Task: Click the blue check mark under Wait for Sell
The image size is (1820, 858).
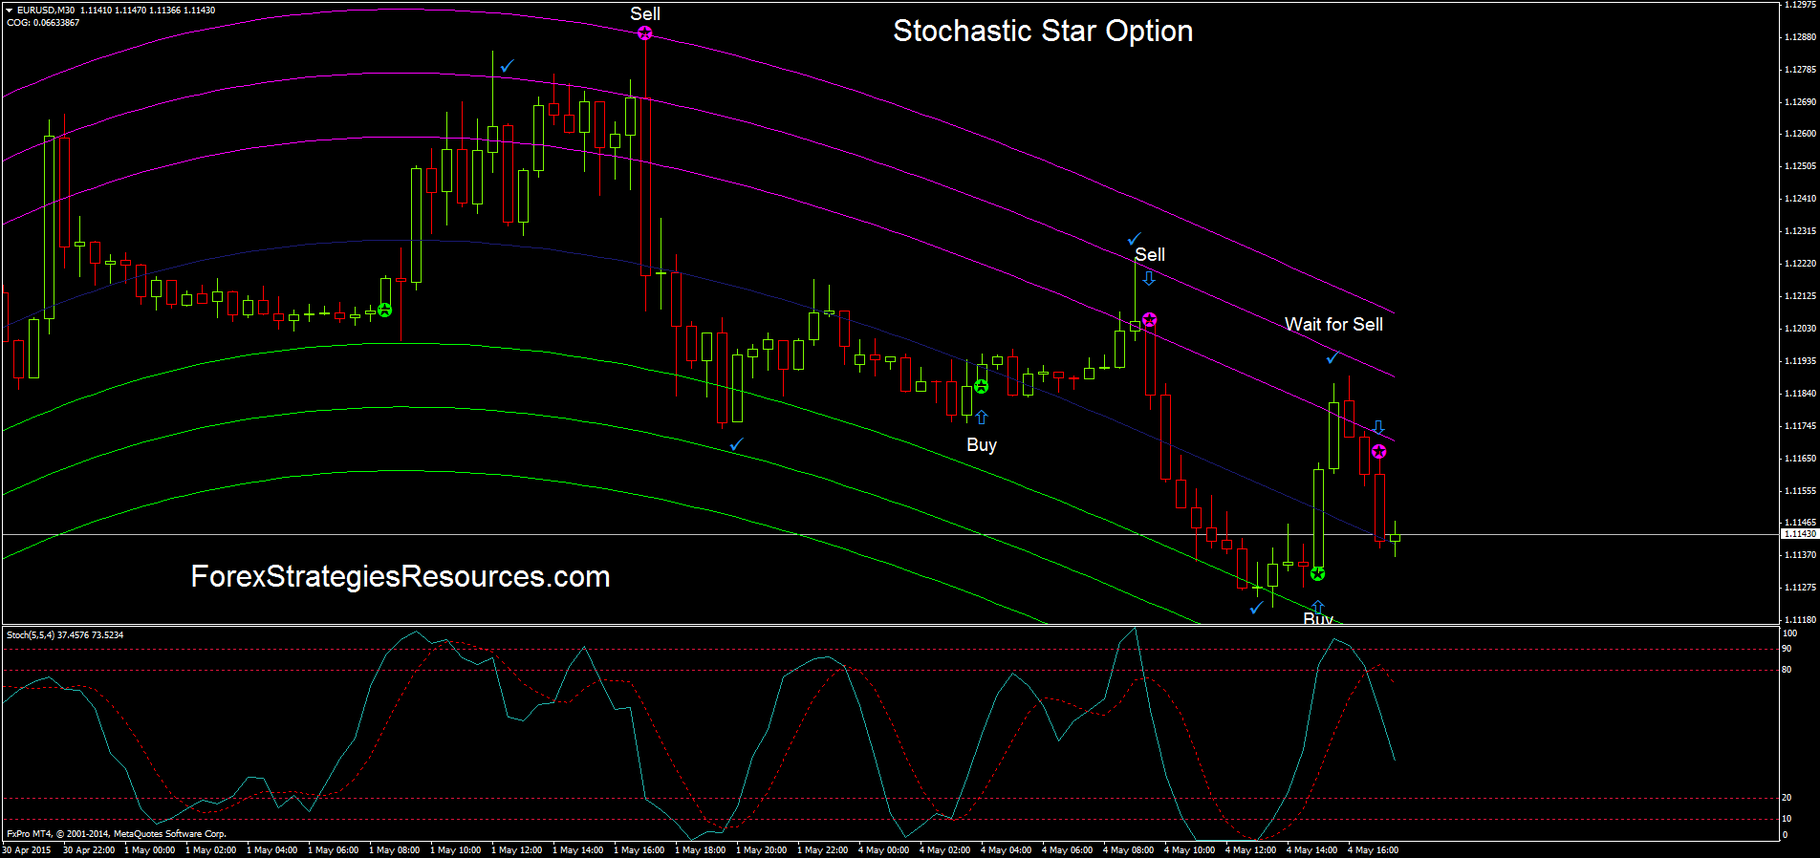Action: [x=1333, y=357]
